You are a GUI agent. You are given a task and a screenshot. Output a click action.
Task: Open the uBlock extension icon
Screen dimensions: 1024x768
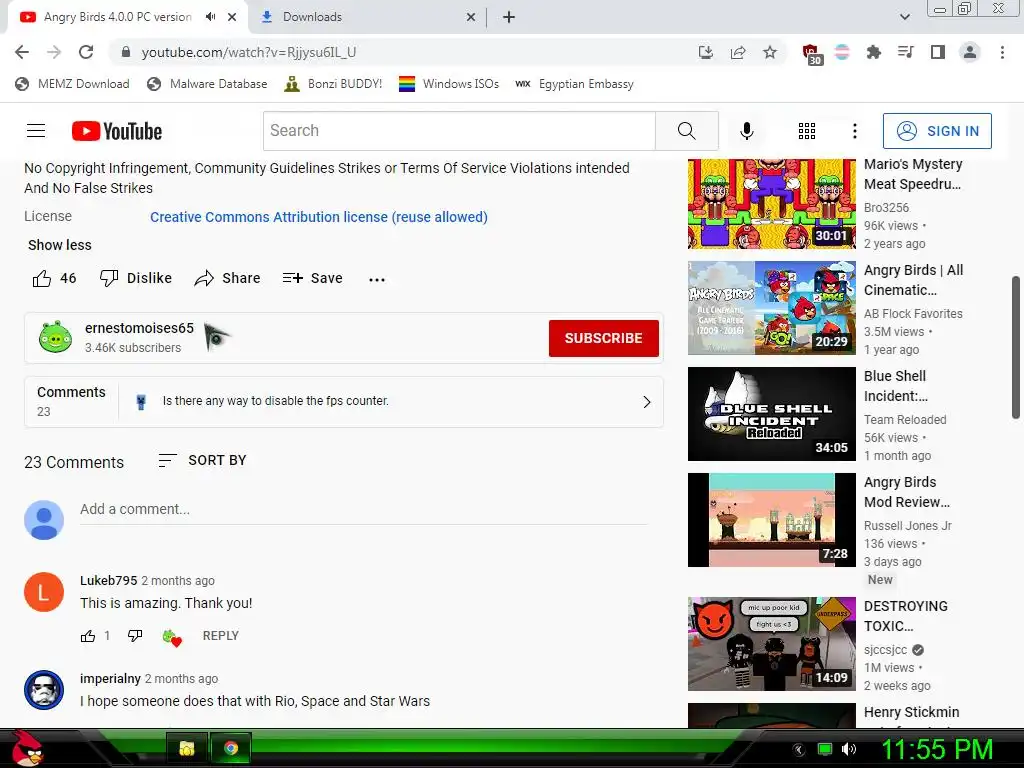[811, 54]
